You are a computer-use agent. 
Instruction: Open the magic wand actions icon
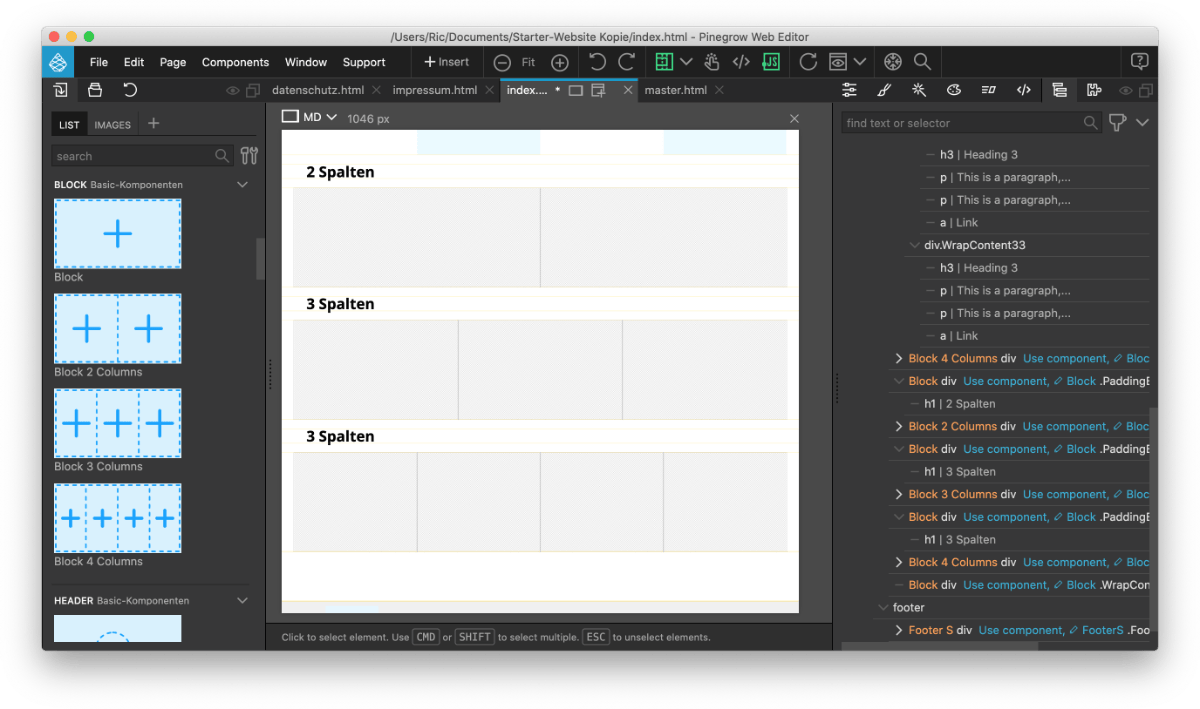(919, 90)
